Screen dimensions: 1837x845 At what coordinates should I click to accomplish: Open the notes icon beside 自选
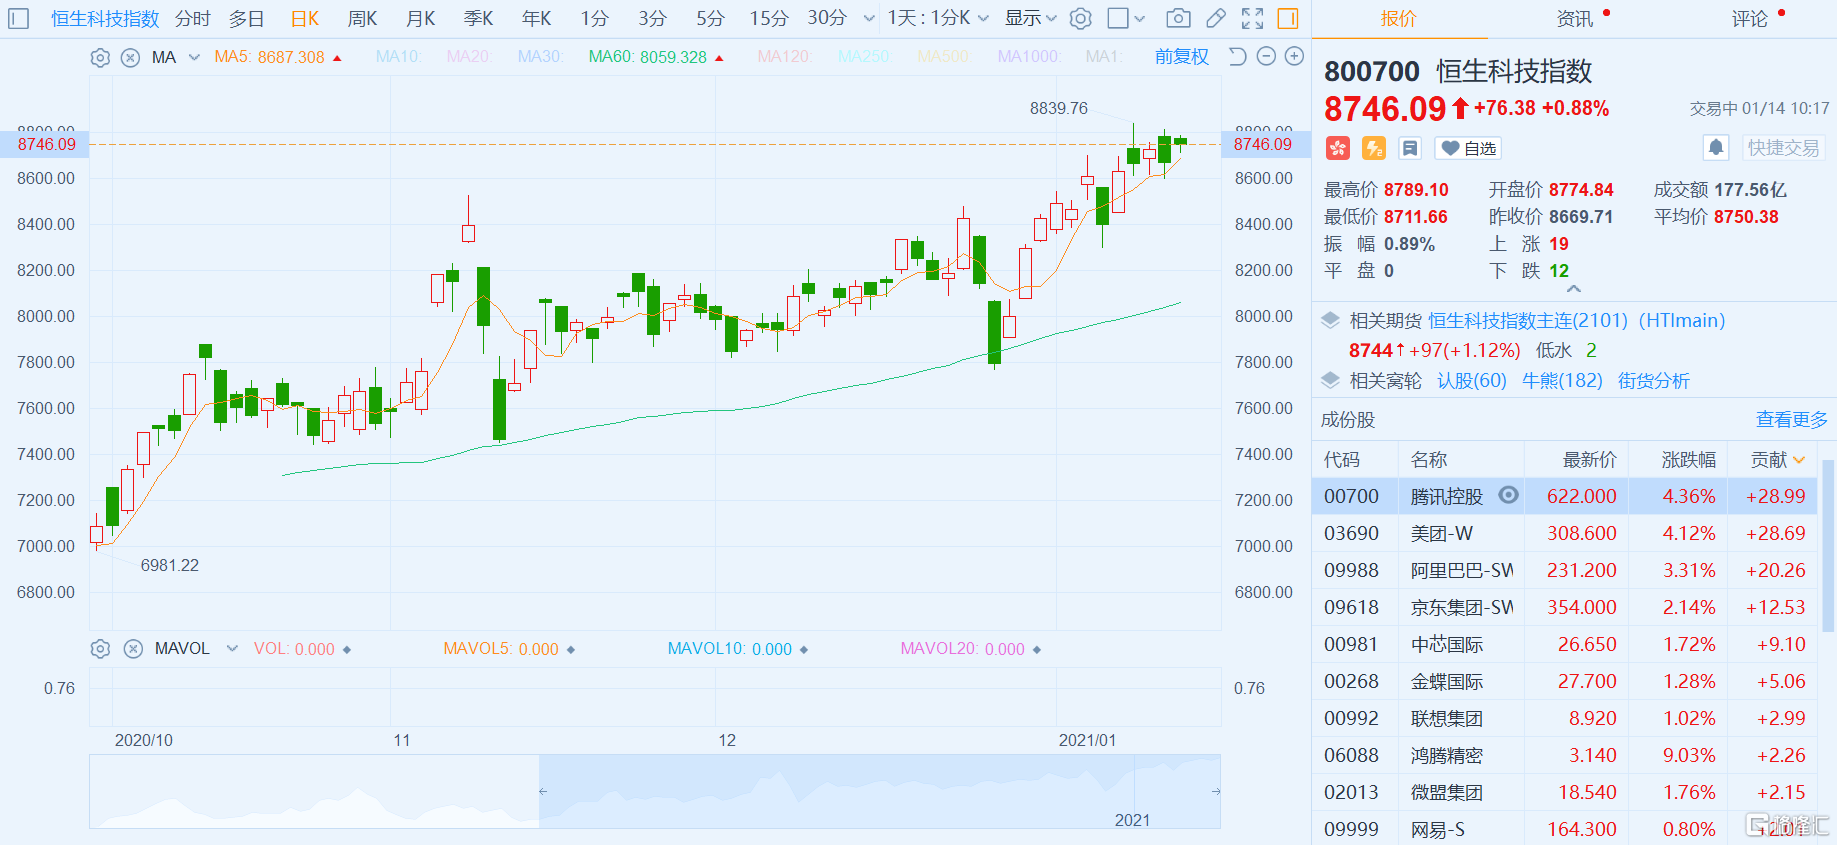(x=1410, y=148)
